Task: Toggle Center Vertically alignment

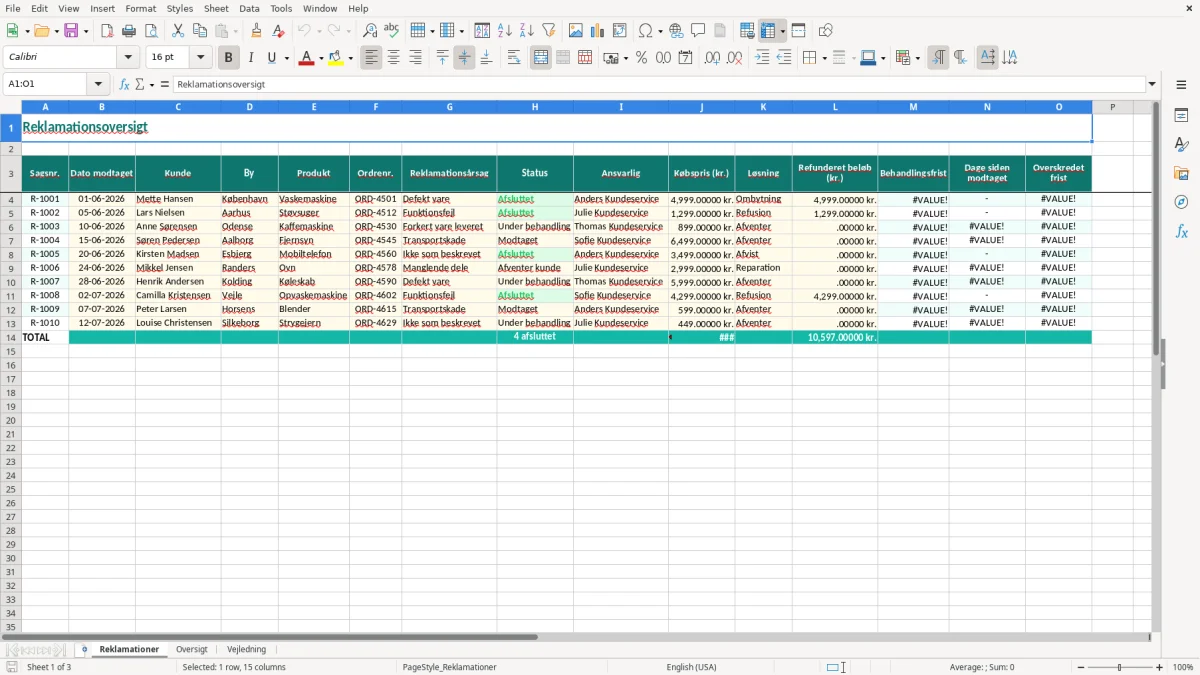Action: (464, 58)
